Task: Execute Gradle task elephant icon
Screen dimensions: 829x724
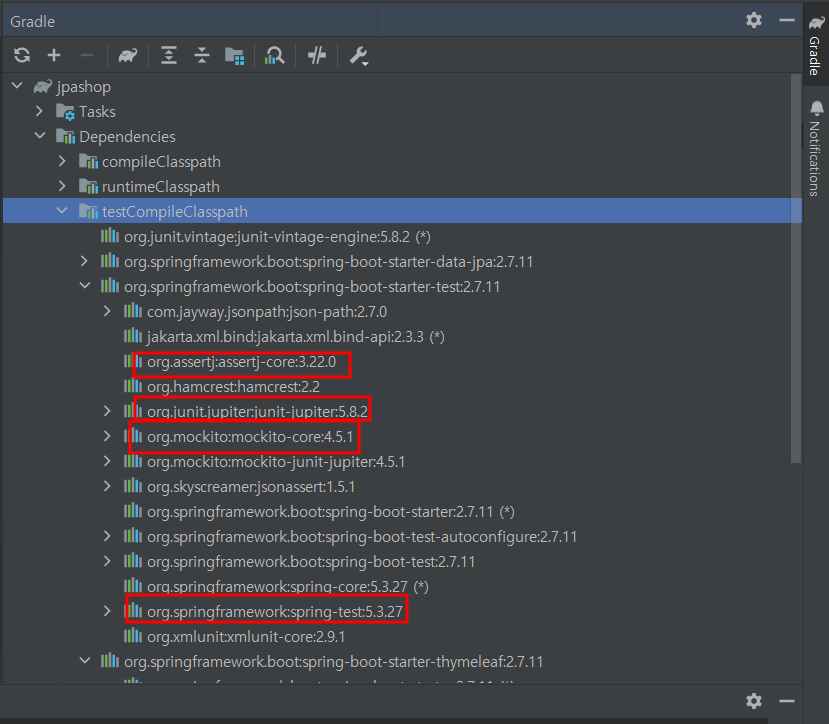Action: 128,55
